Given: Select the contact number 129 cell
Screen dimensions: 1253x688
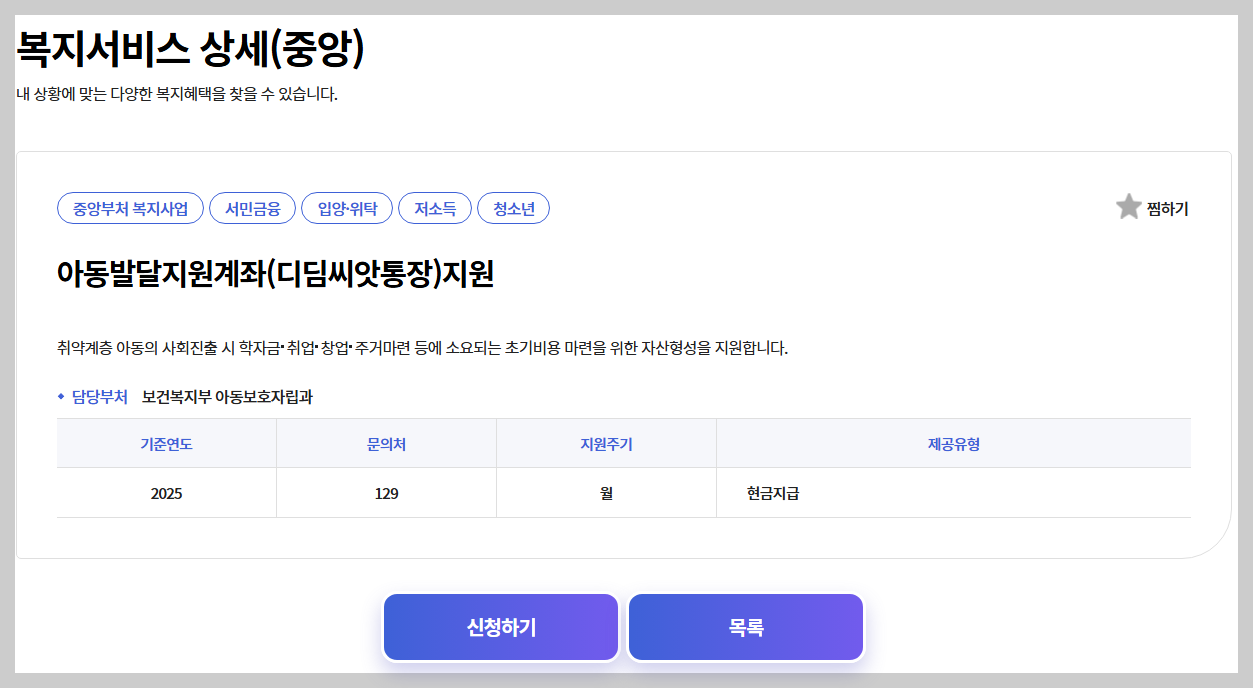Looking at the screenshot, I should [x=386, y=492].
